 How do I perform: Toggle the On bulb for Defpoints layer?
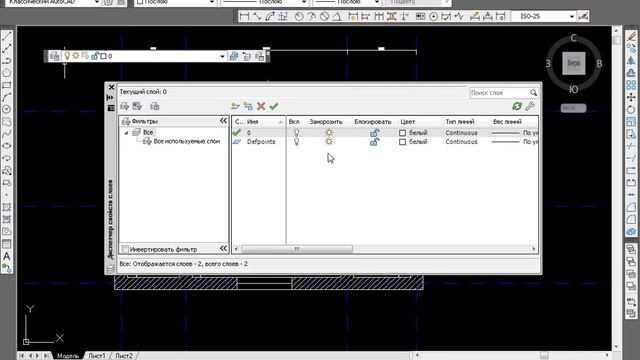click(296, 142)
